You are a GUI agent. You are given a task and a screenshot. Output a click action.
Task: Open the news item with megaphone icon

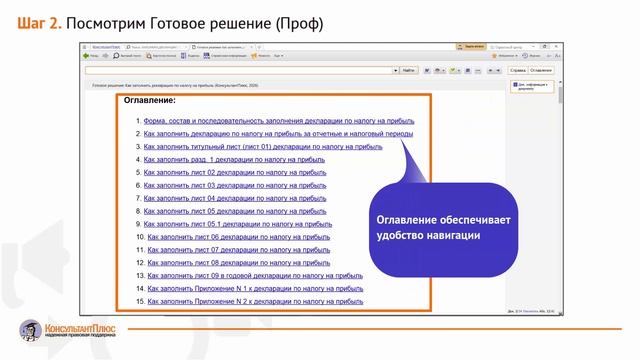(x=260, y=56)
